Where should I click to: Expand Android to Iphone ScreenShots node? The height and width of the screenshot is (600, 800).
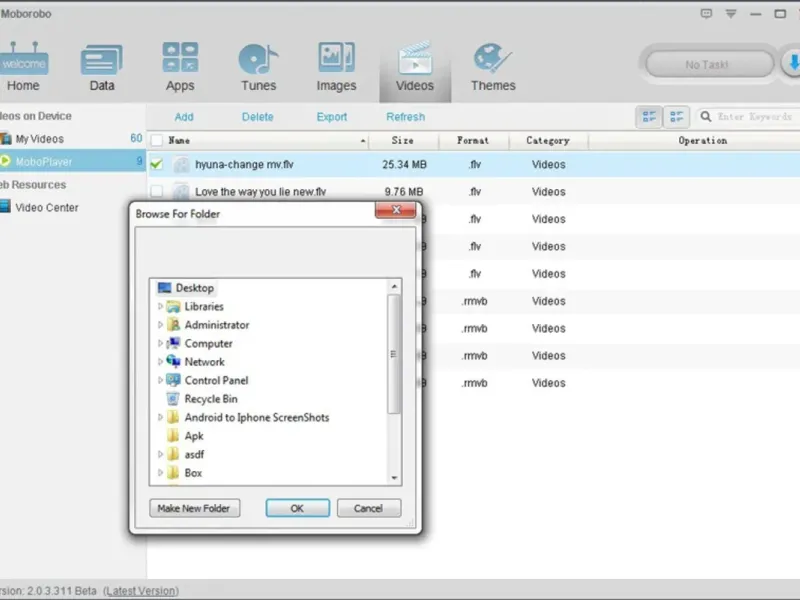[160, 417]
